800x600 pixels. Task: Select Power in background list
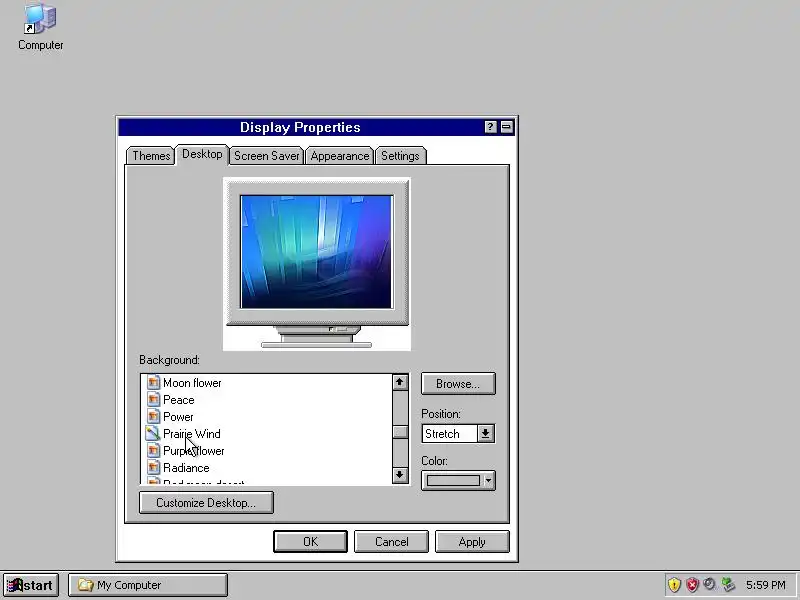tap(178, 417)
